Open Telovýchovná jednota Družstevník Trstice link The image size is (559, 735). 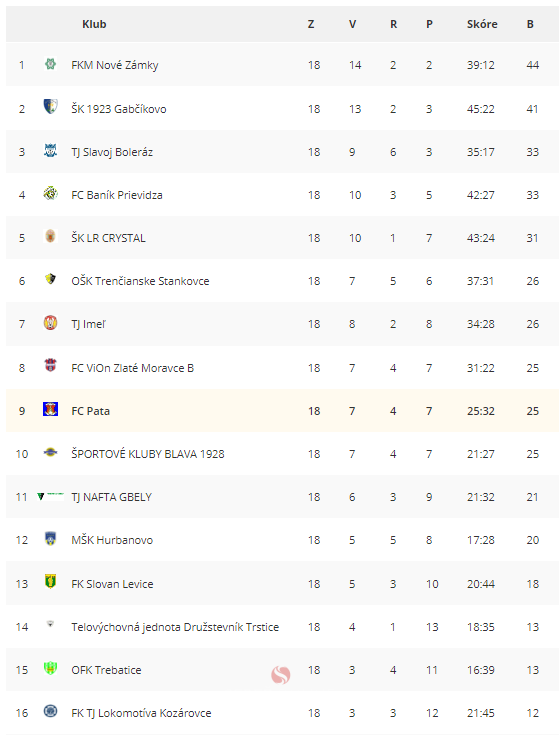point(175,627)
